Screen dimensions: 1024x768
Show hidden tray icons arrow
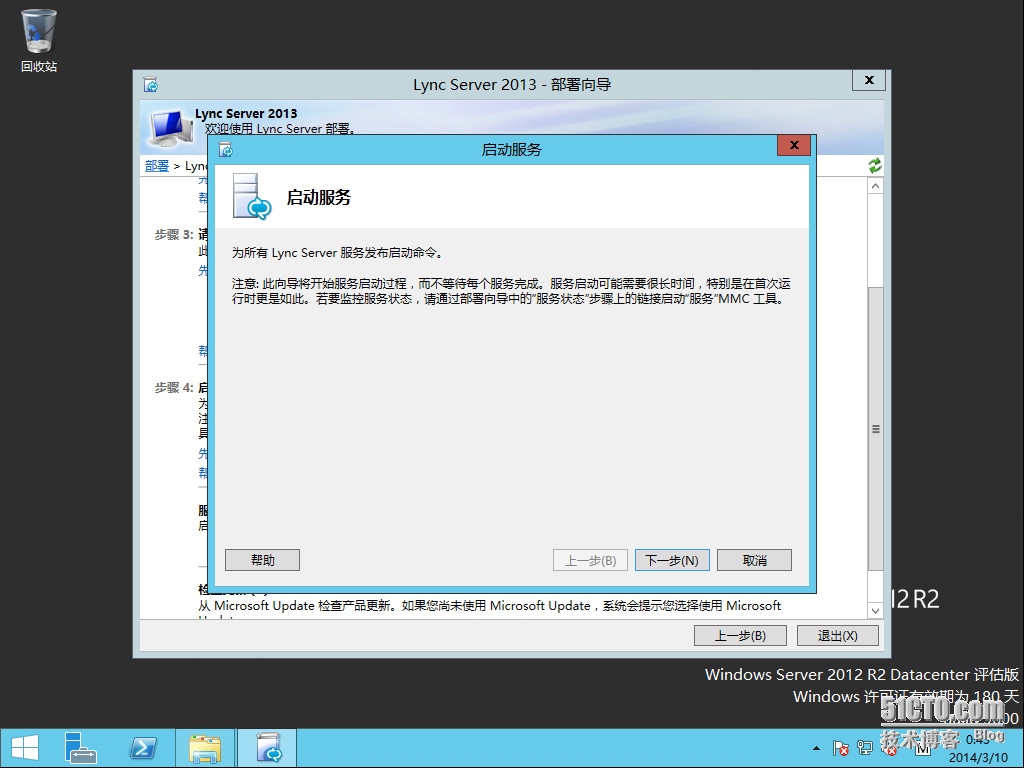(816, 748)
